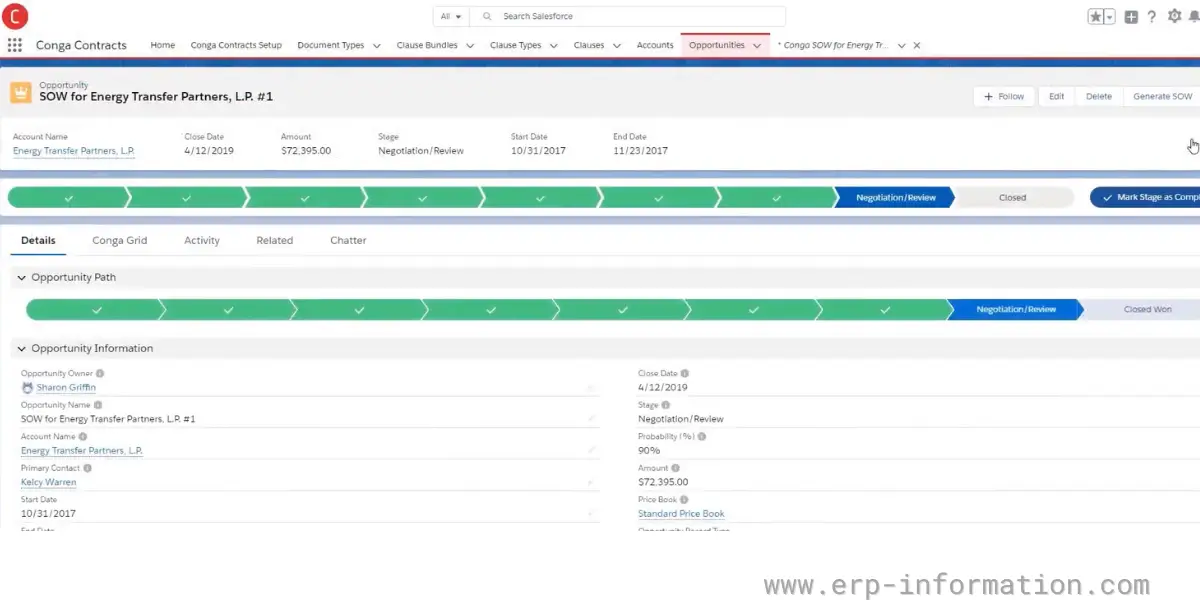The height and width of the screenshot is (600, 1200).
Task: Open the Opportunities nav tab
Action: coord(716,45)
